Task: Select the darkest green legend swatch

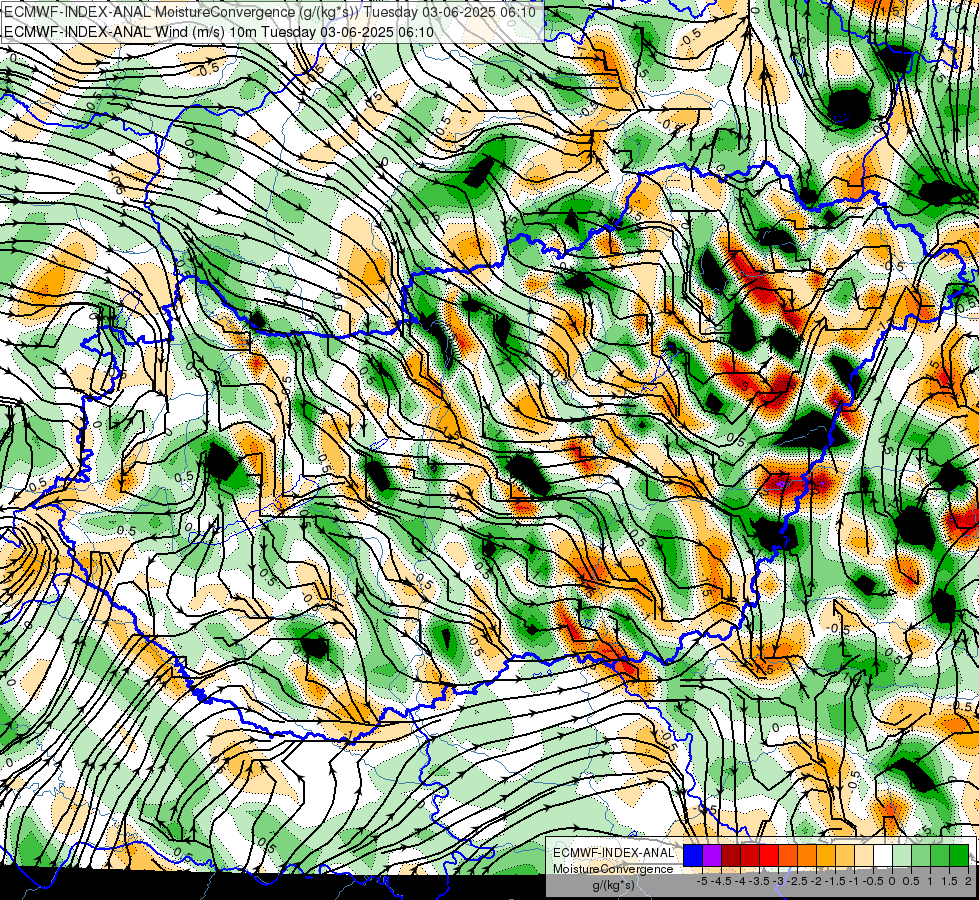Action: [x=959, y=855]
